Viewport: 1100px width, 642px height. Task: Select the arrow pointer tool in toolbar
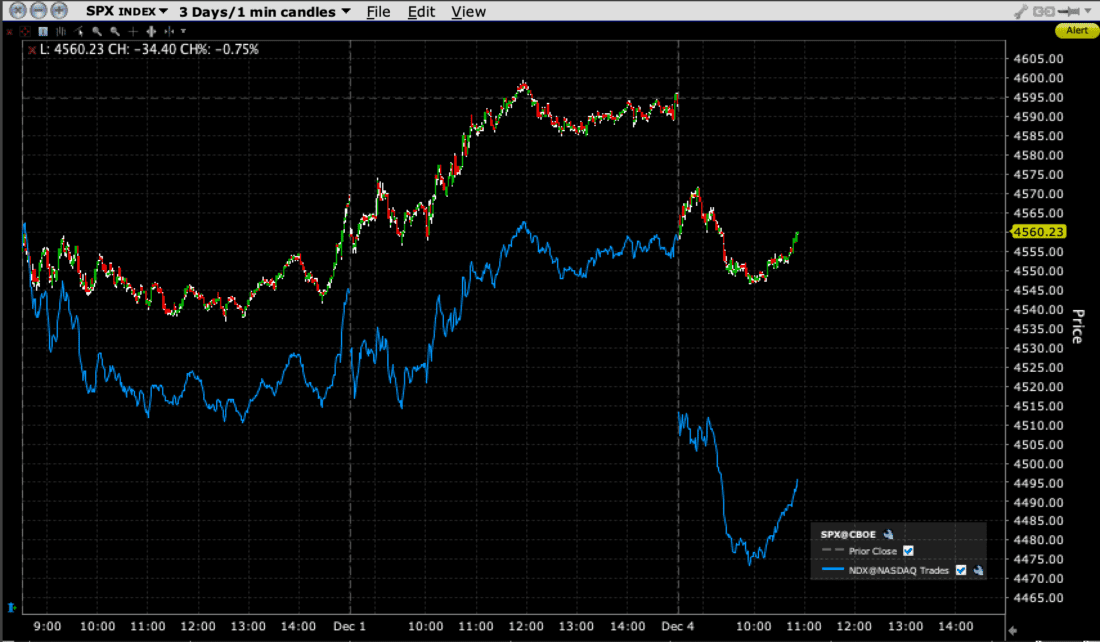79,32
